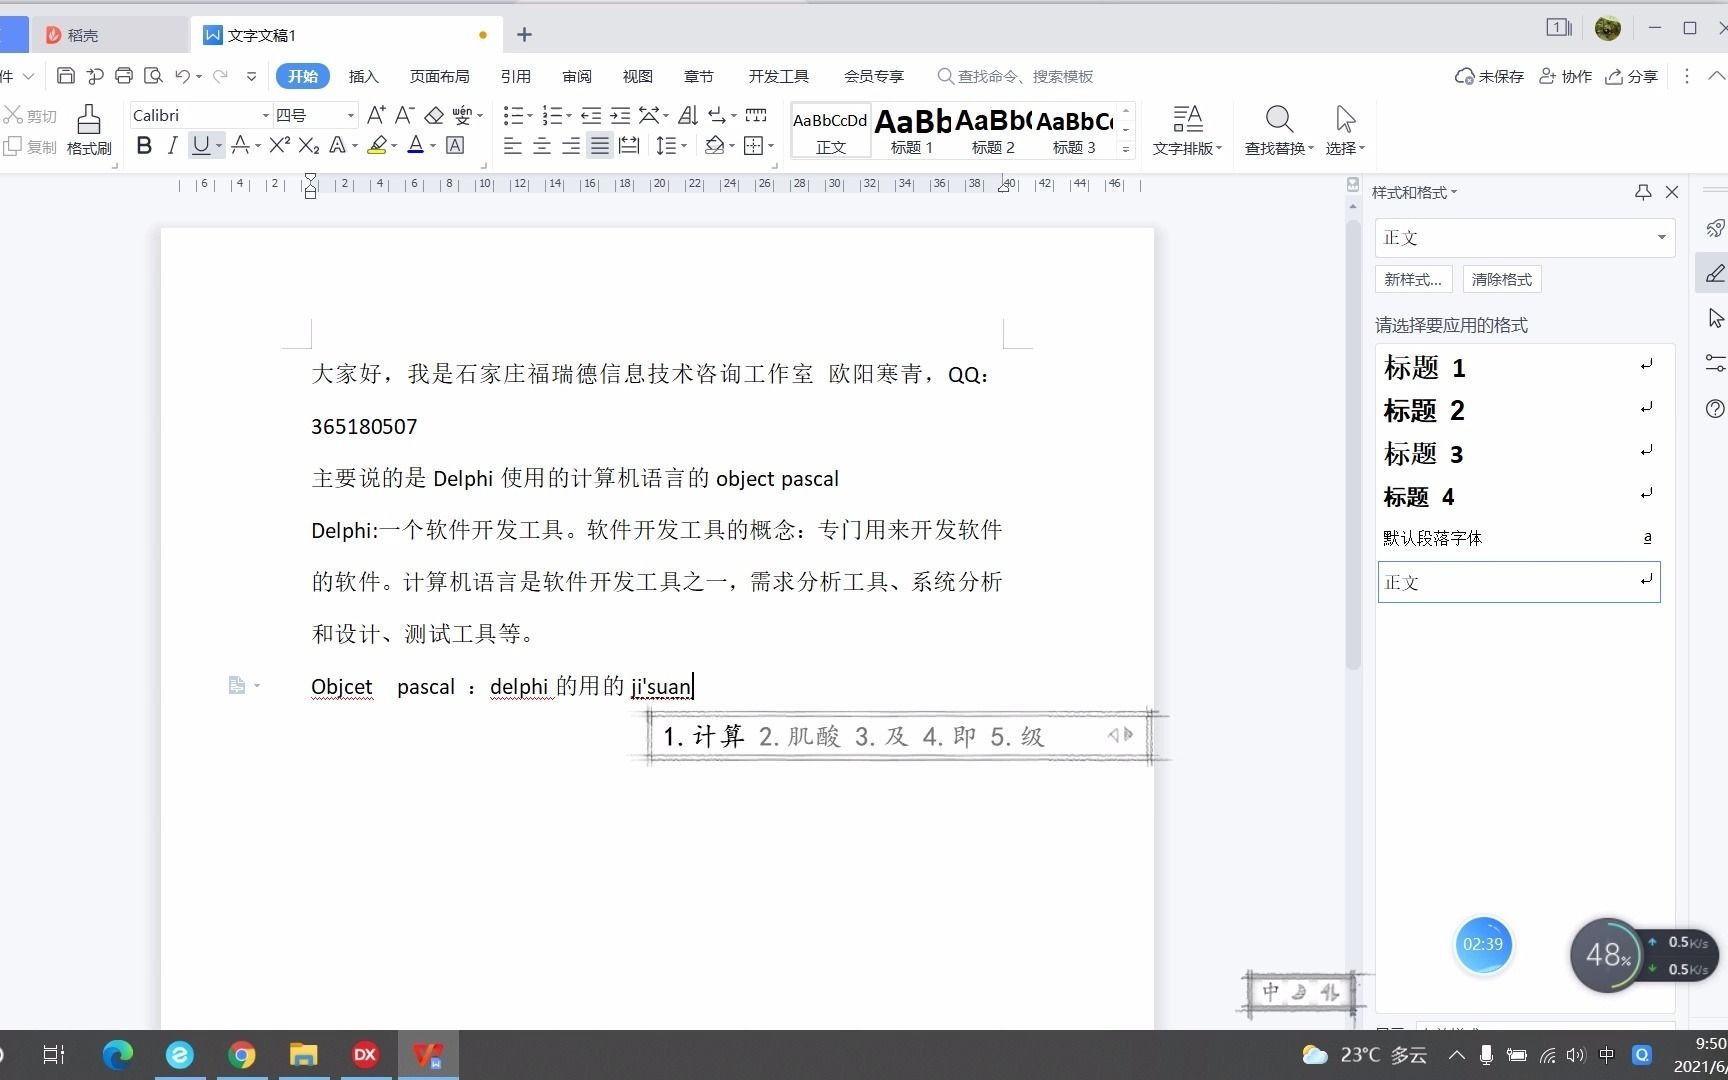This screenshot has width=1728, height=1080.
Task: Toggle bold formatting on selected text
Action: pyautogui.click(x=143, y=146)
